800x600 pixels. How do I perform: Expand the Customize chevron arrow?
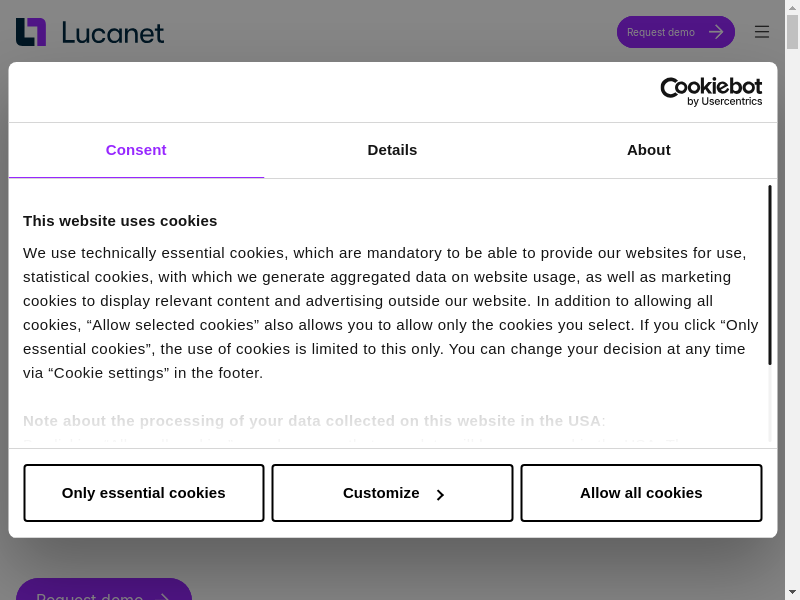click(440, 494)
